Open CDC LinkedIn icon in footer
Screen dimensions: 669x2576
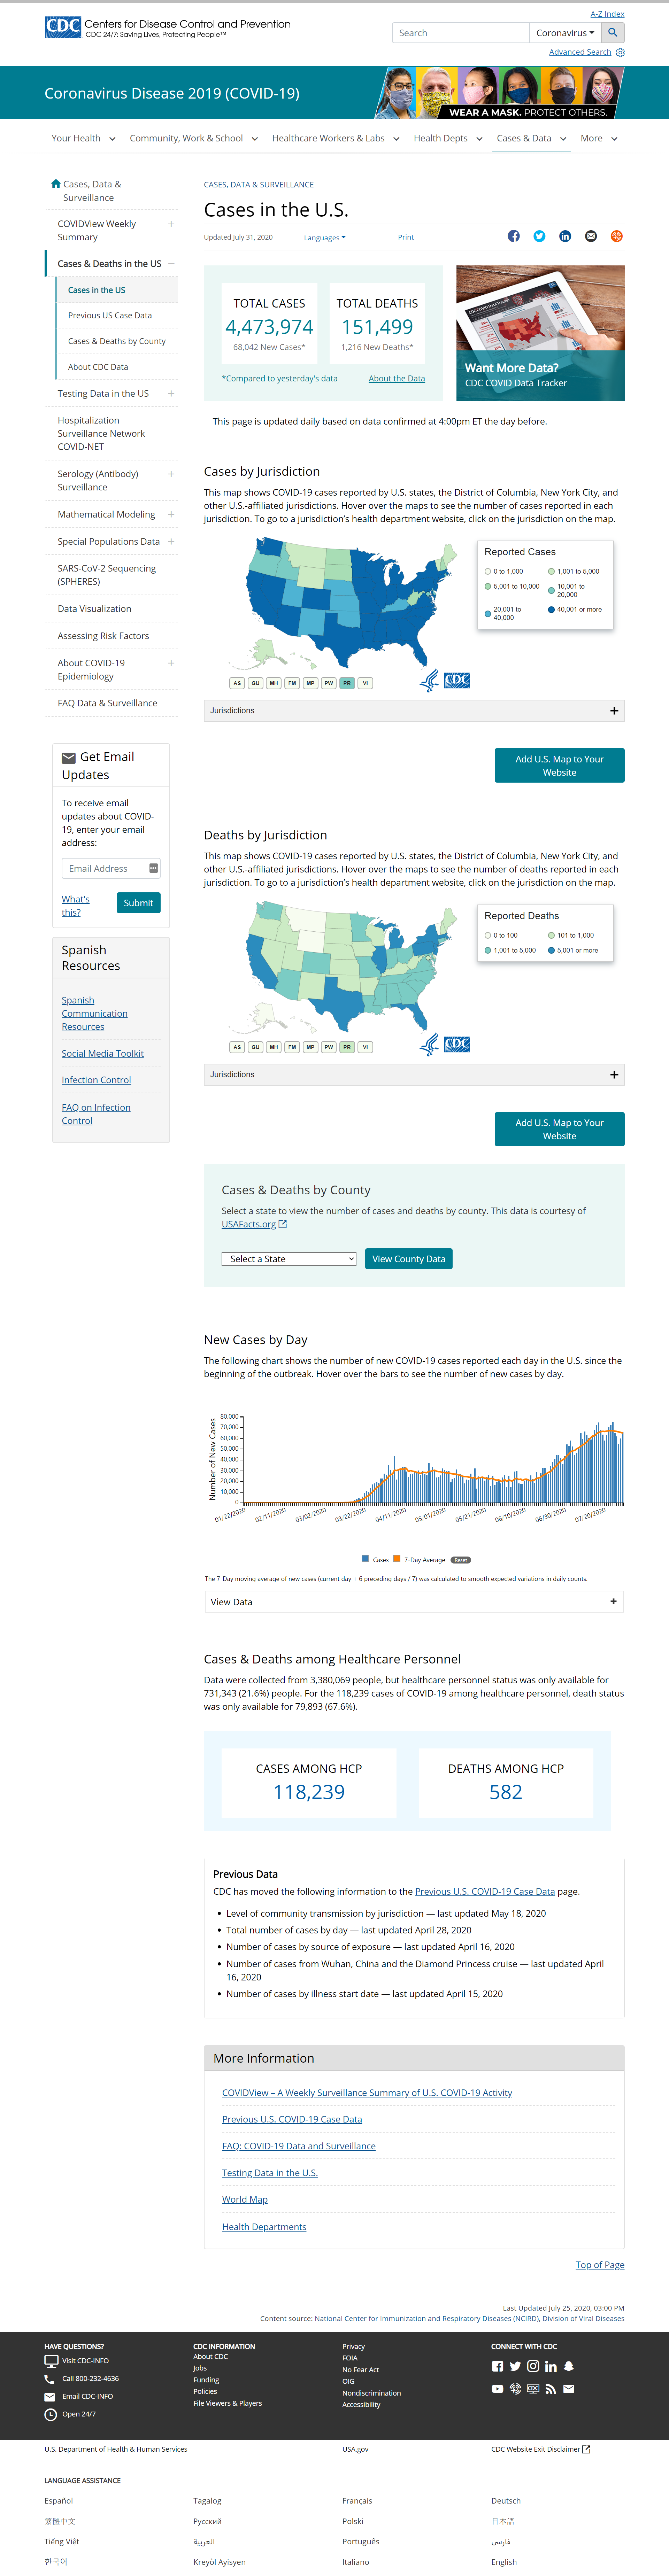551,2367
